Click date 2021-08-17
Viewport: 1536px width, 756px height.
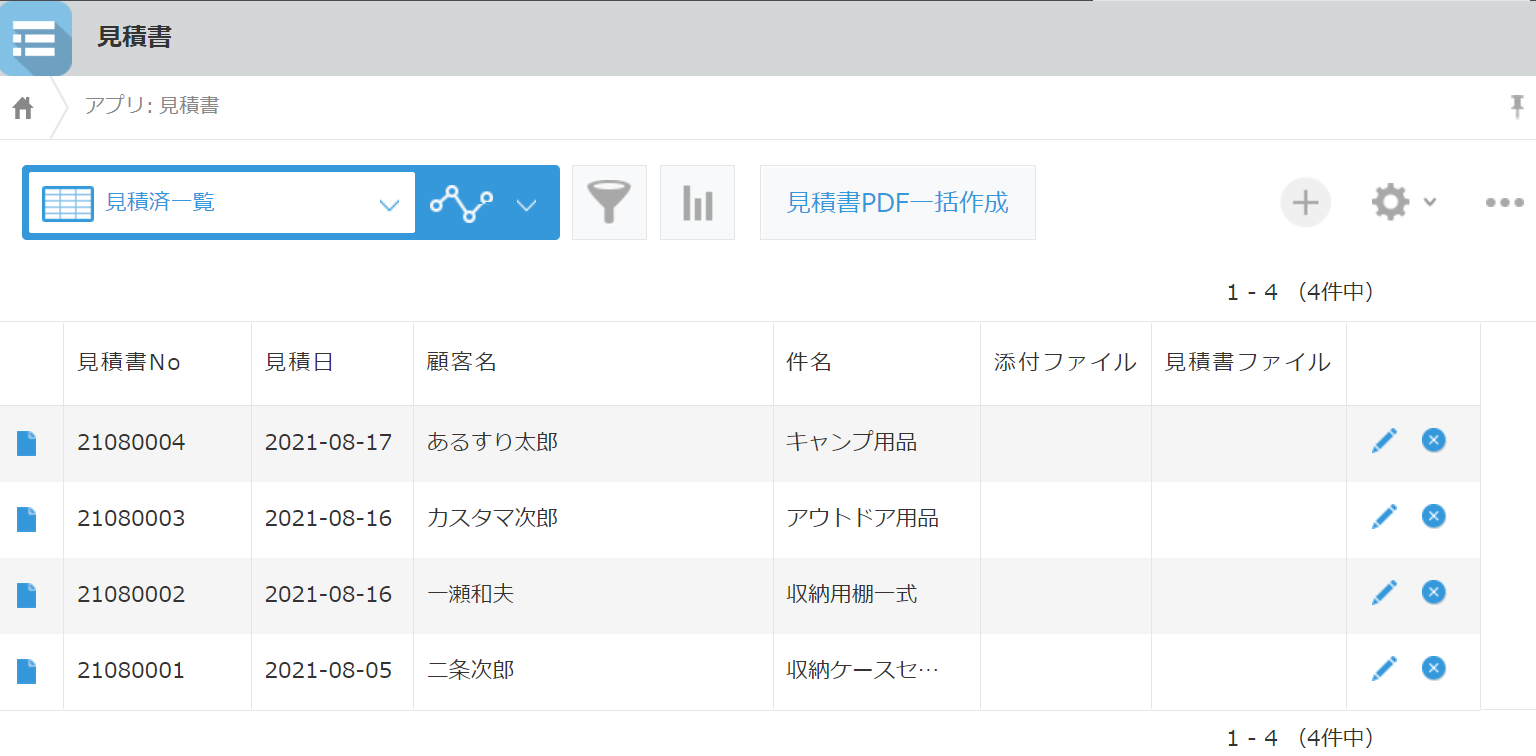[328, 442]
